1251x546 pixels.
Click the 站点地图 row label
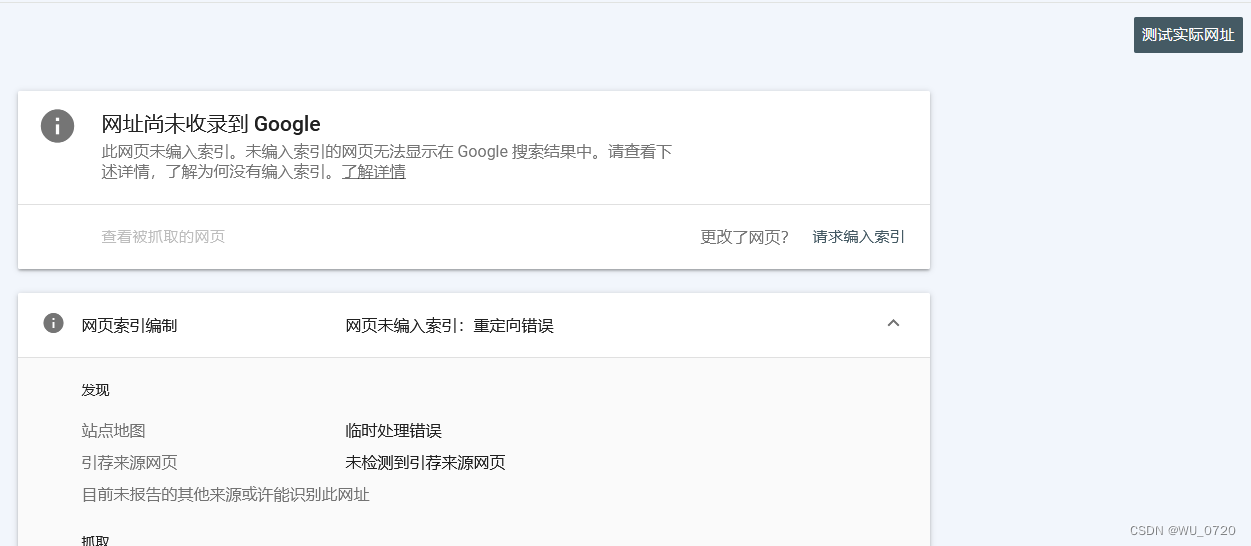pyautogui.click(x=113, y=431)
